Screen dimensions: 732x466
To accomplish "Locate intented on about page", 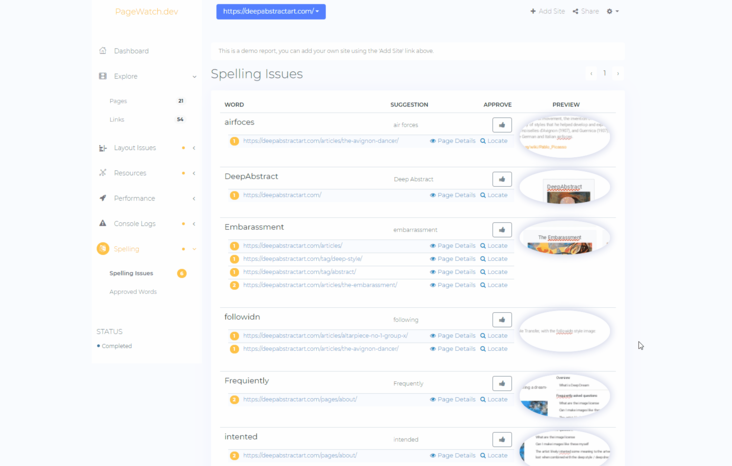I will (493, 455).
